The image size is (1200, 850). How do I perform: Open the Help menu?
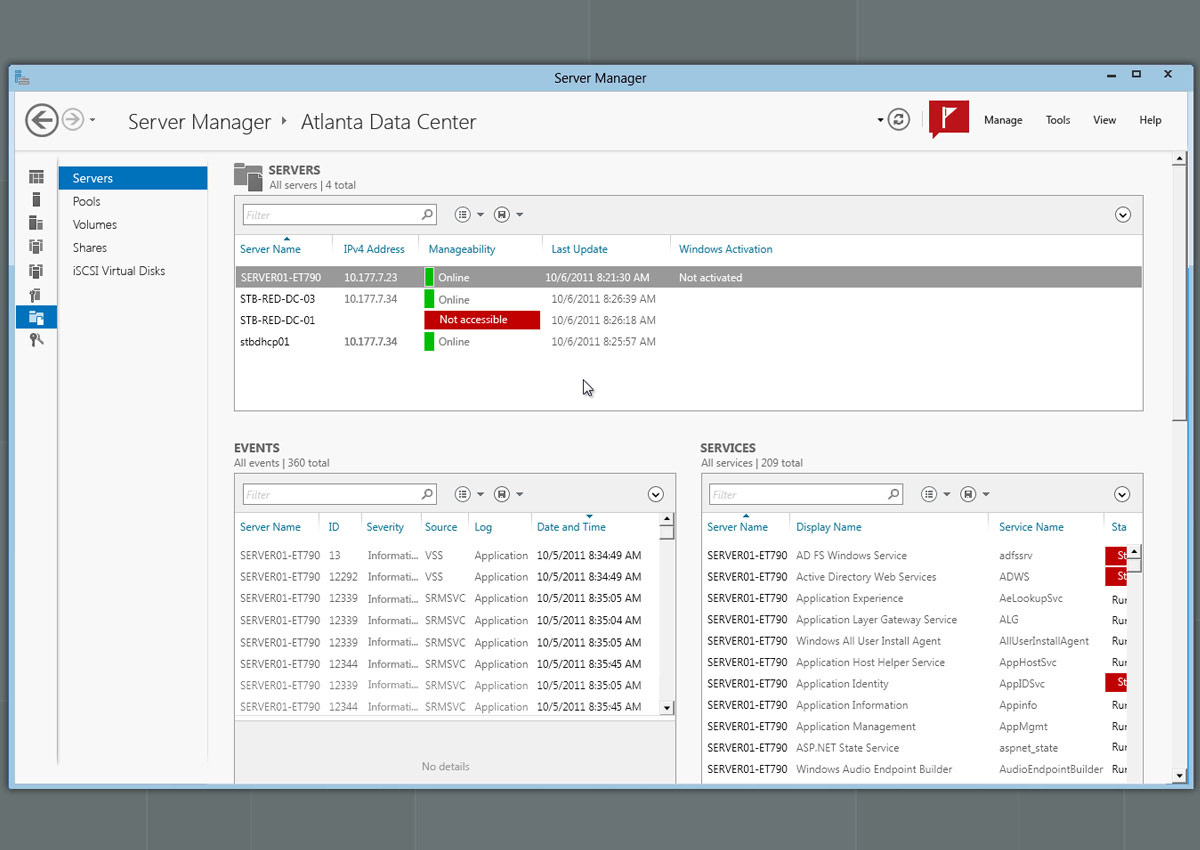click(1150, 120)
